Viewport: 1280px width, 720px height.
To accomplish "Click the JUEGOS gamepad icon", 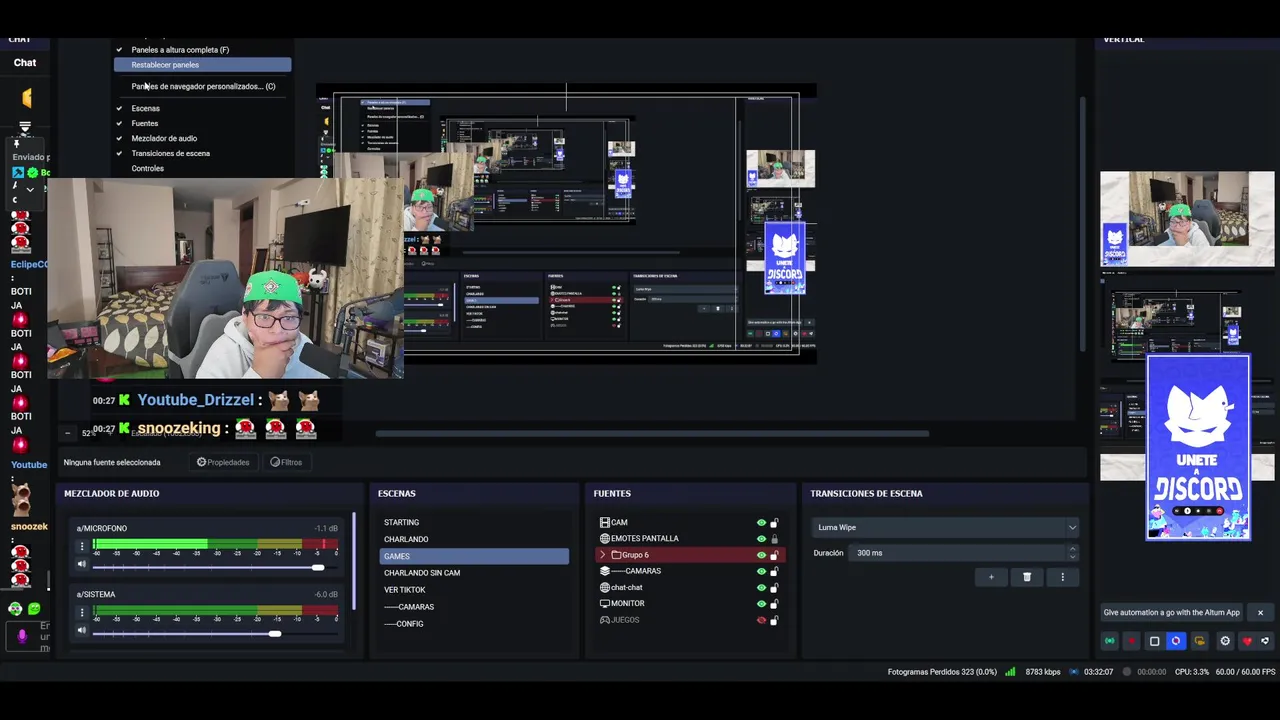I will click(x=605, y=619).
